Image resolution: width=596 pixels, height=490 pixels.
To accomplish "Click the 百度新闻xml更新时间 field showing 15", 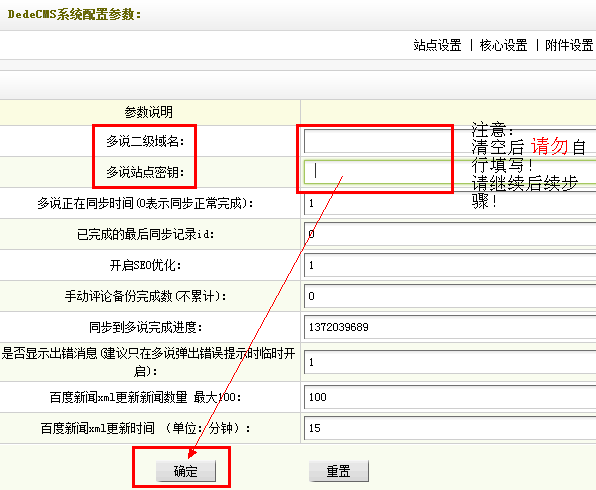I will [450, 428].
